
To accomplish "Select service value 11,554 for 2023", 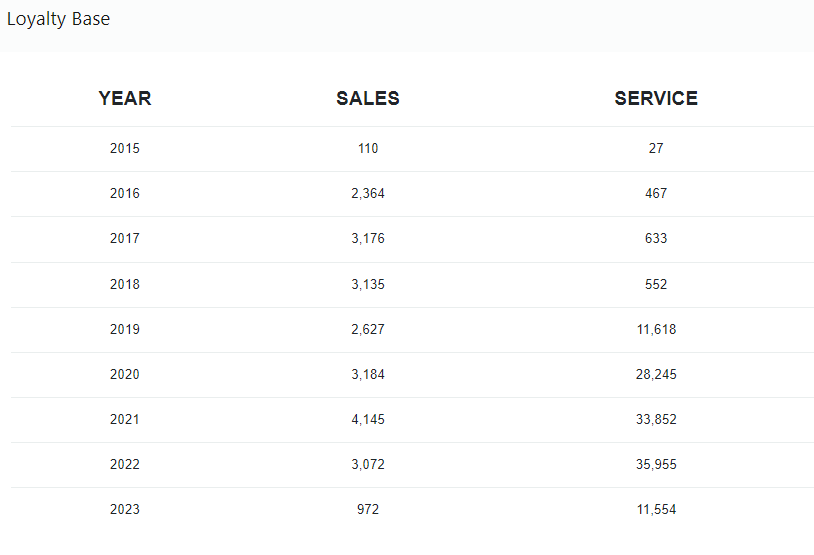I will (656, 509).
